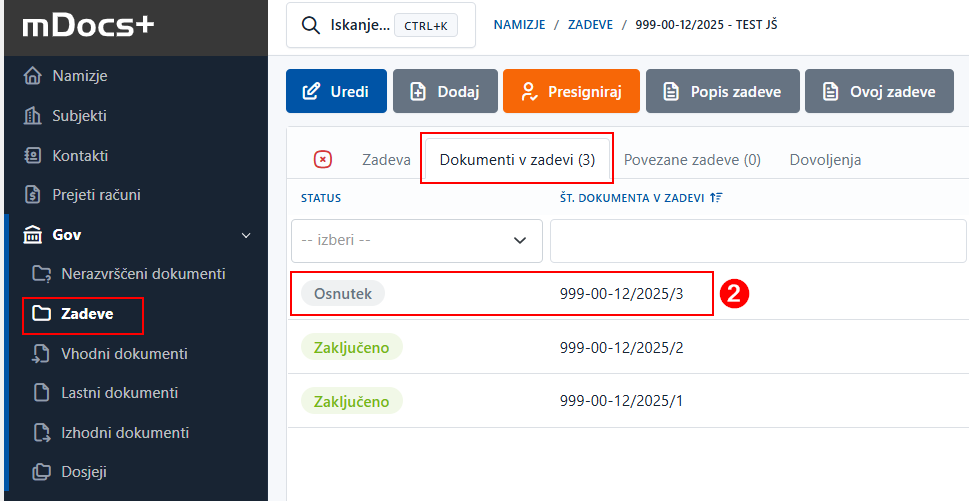Click the red X close tab icon
The width and height of the screenshot is (969, 501).
[x=323, y=160]
